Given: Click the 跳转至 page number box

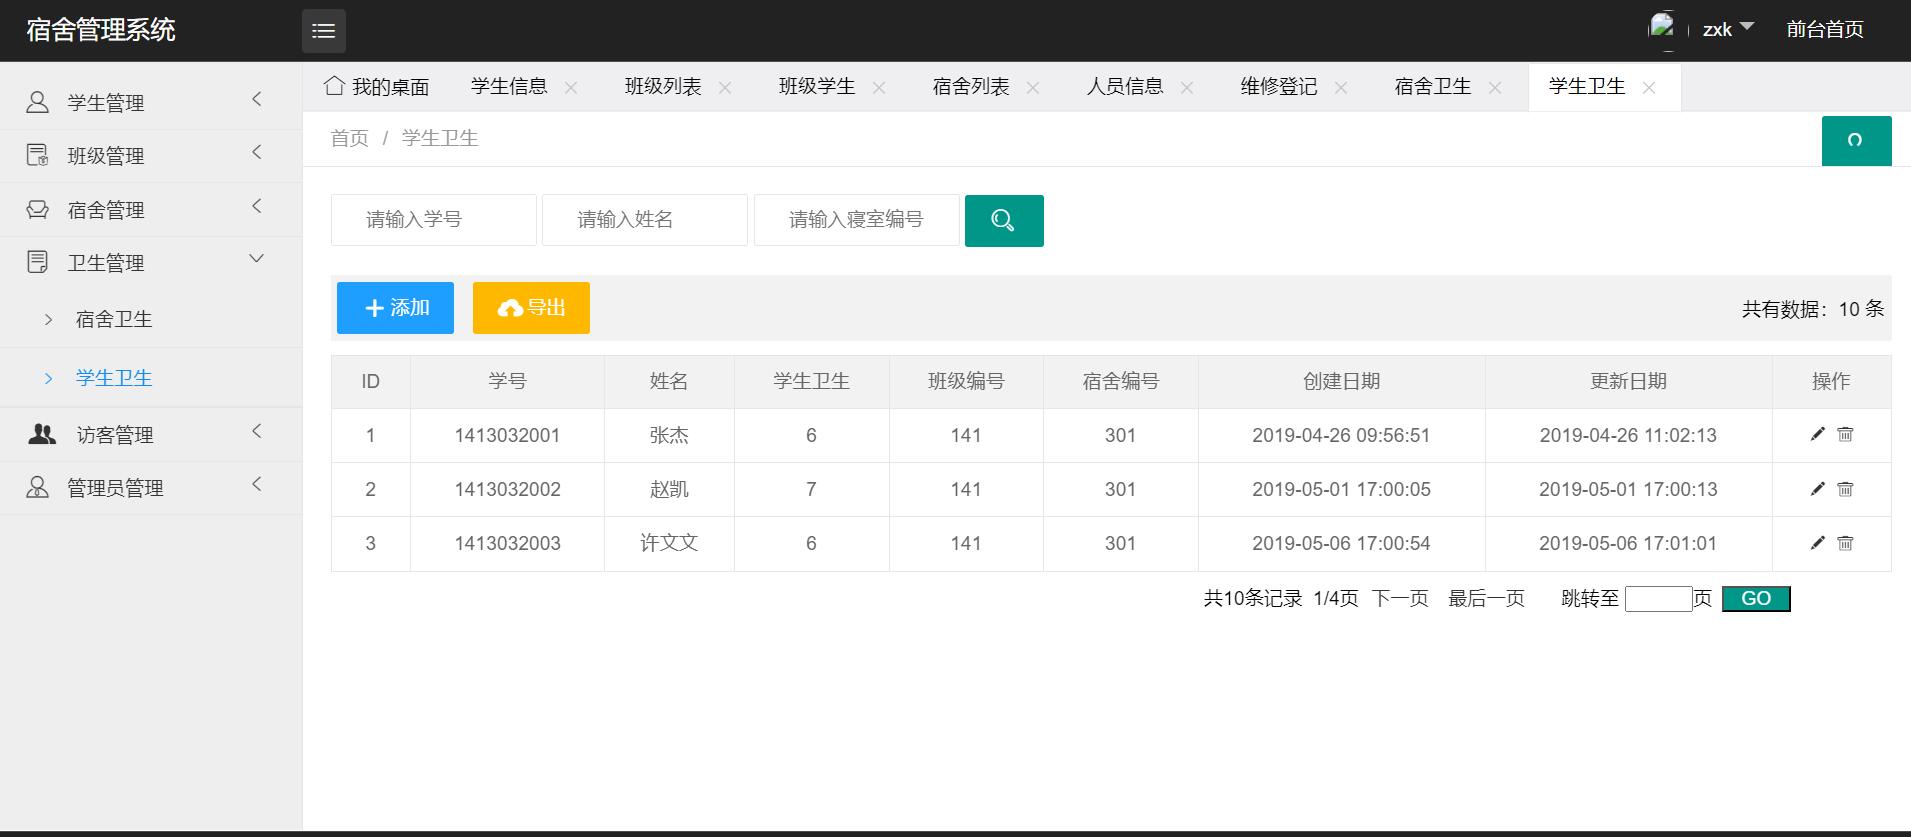Looking at the screenshot, I should (x=1658, y=599).
